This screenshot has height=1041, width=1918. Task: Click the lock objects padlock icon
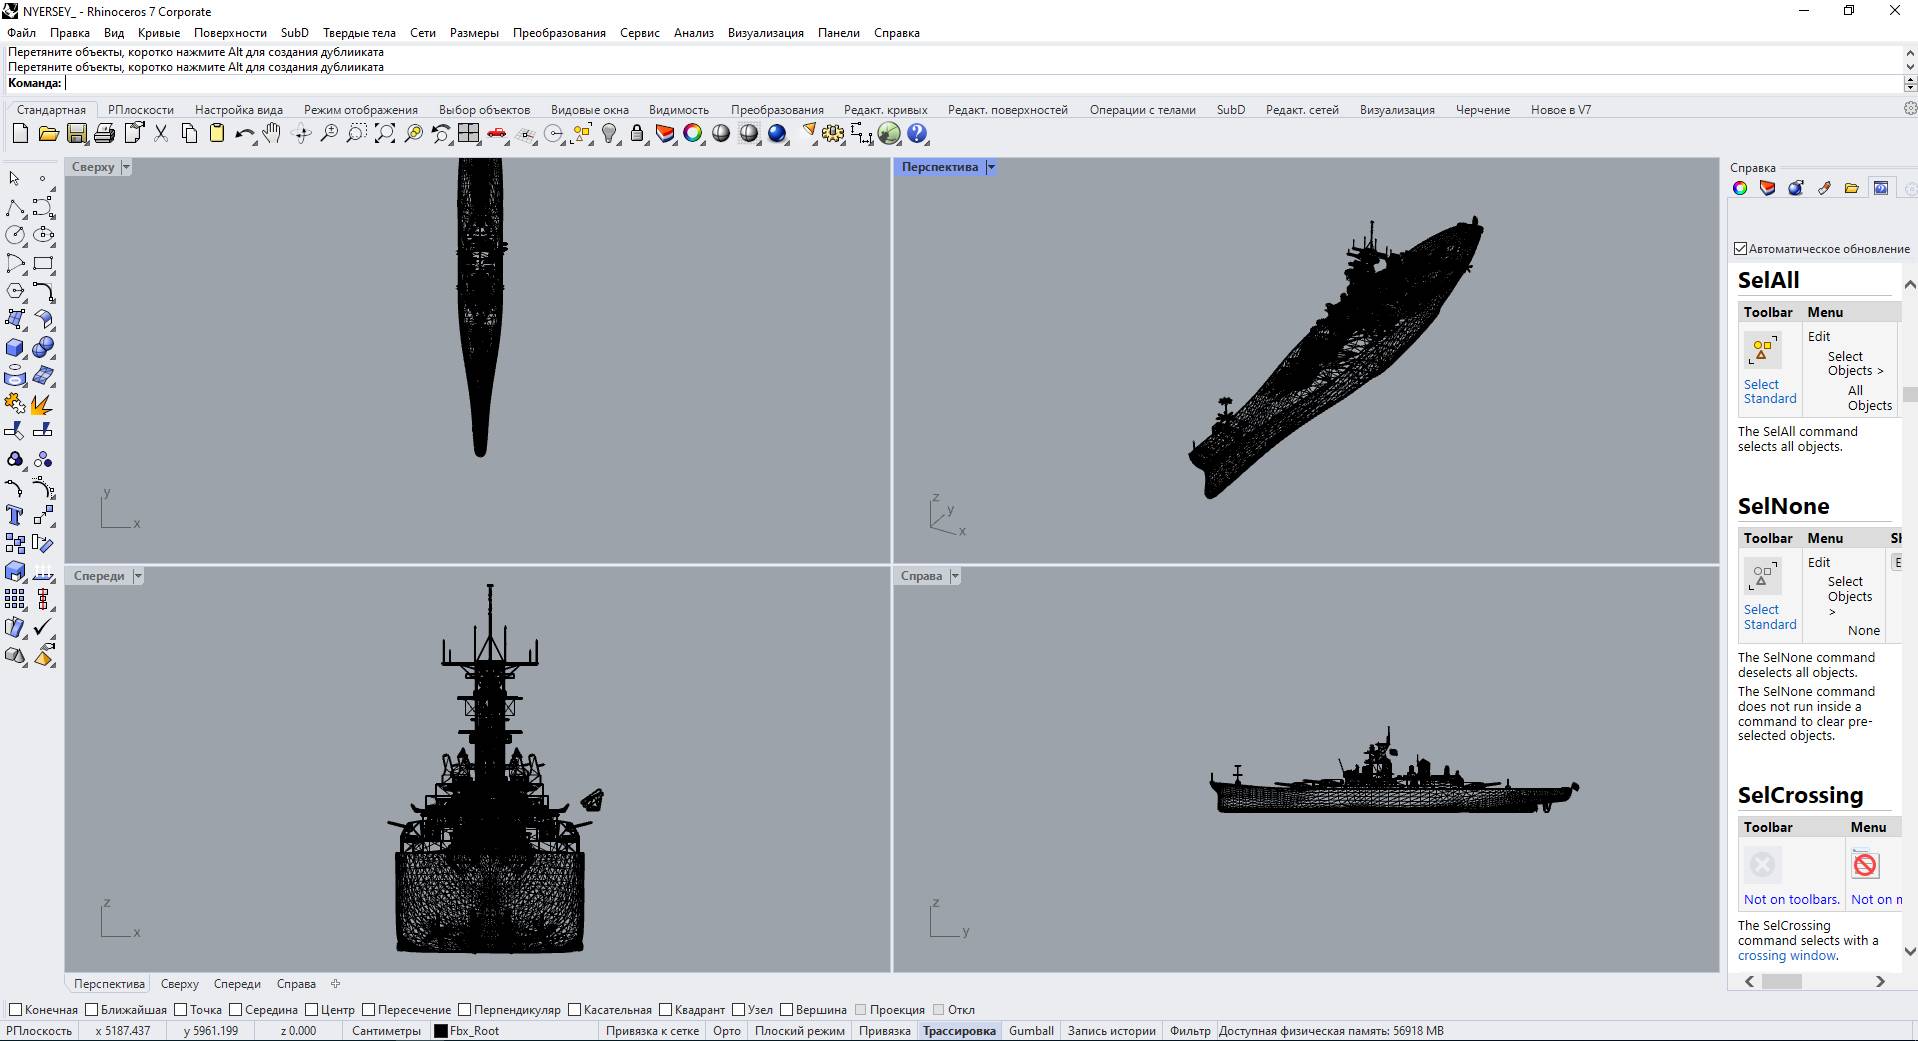point(637,134)
